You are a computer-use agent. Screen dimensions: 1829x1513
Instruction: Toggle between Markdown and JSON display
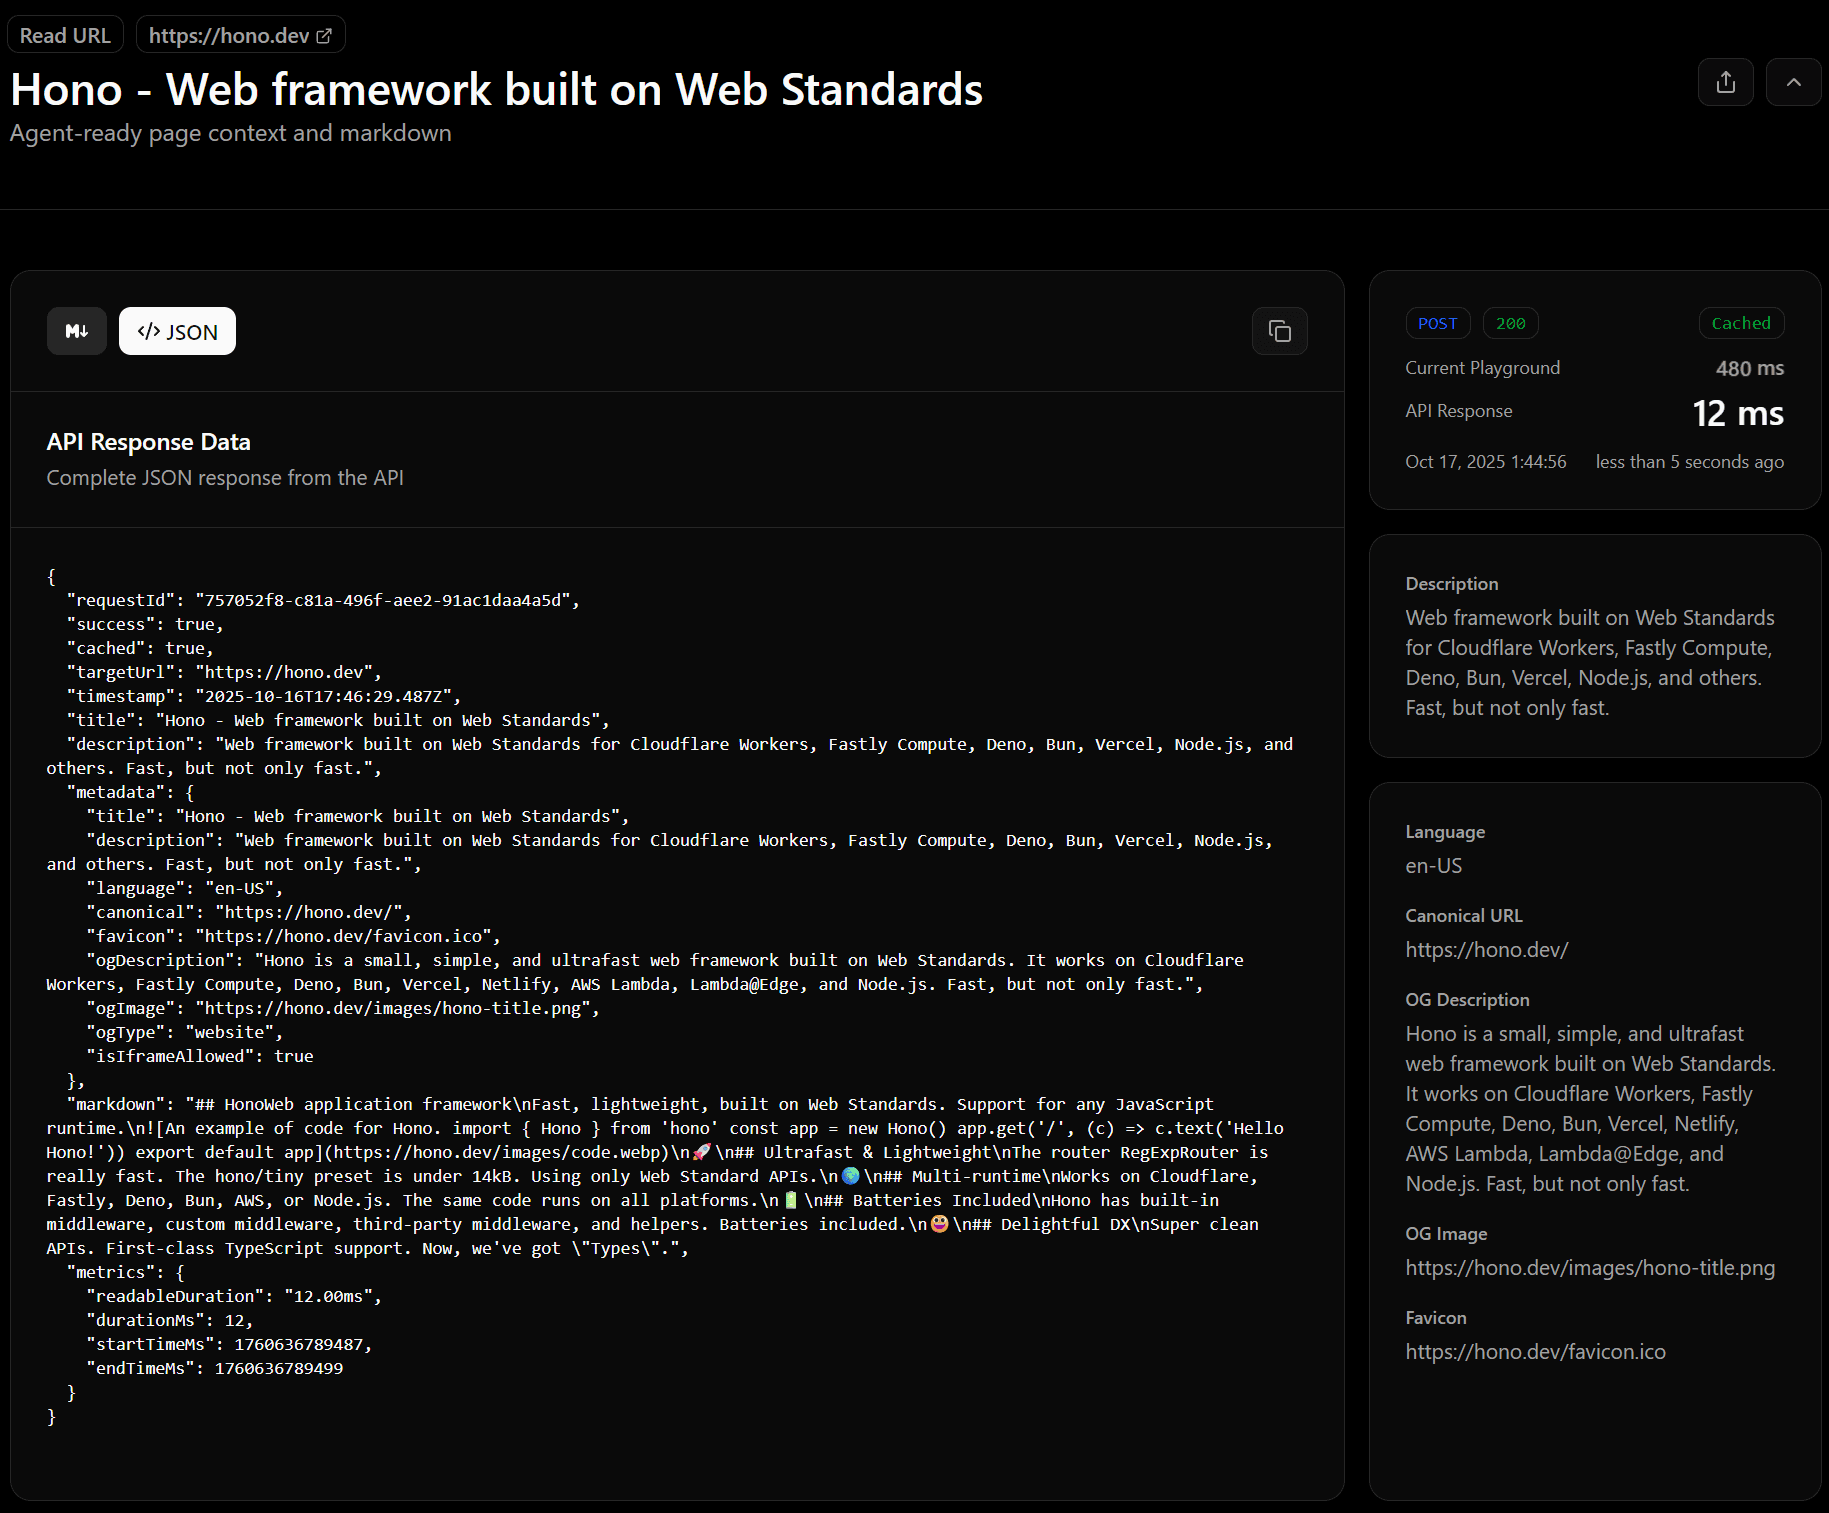tap(177, 331)
